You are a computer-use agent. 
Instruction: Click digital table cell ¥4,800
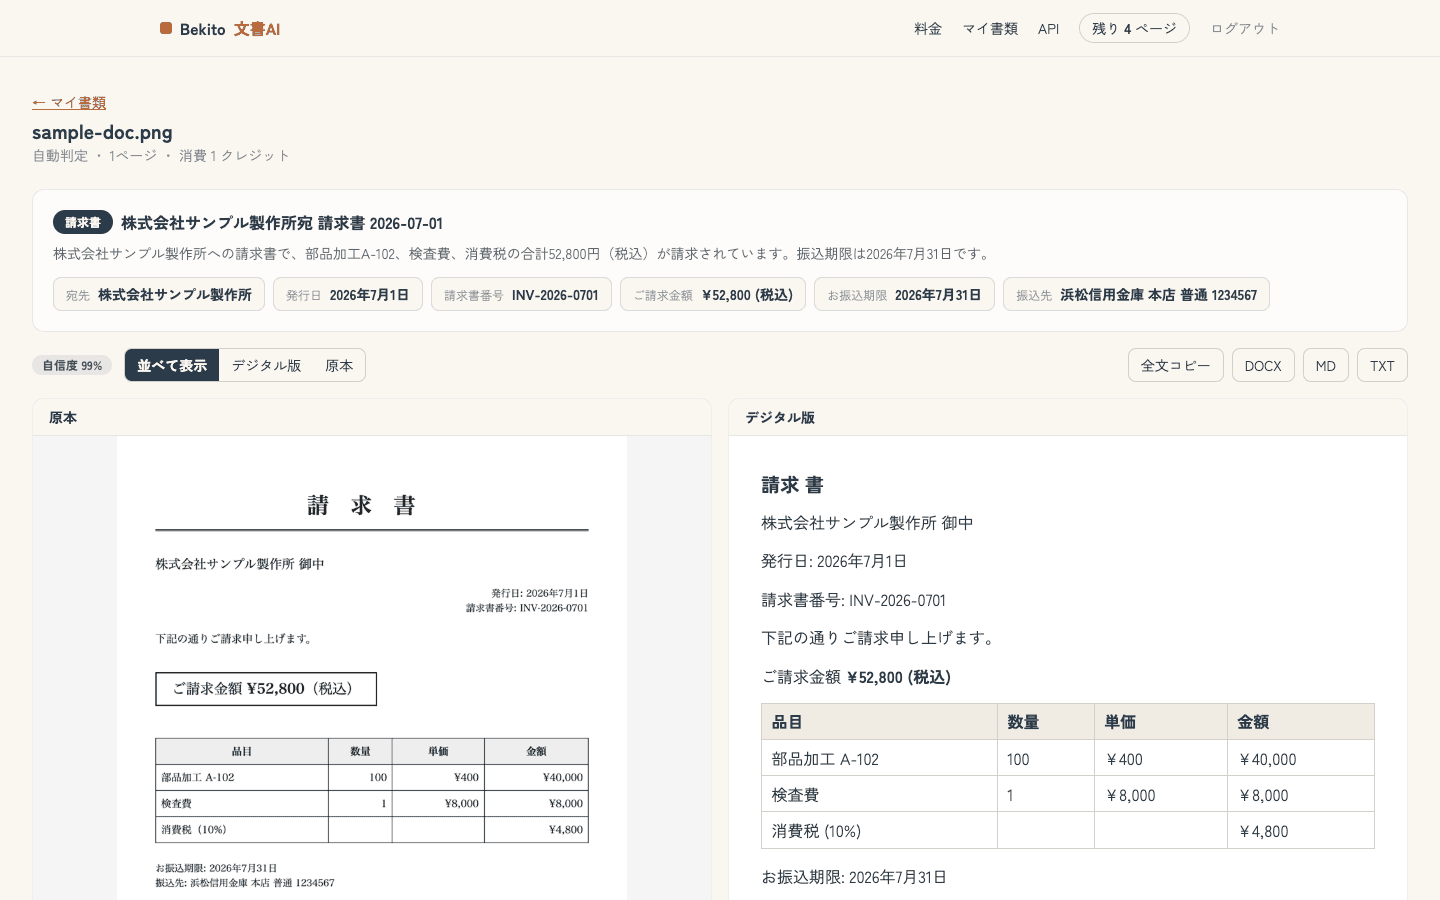click(1300, 831)
